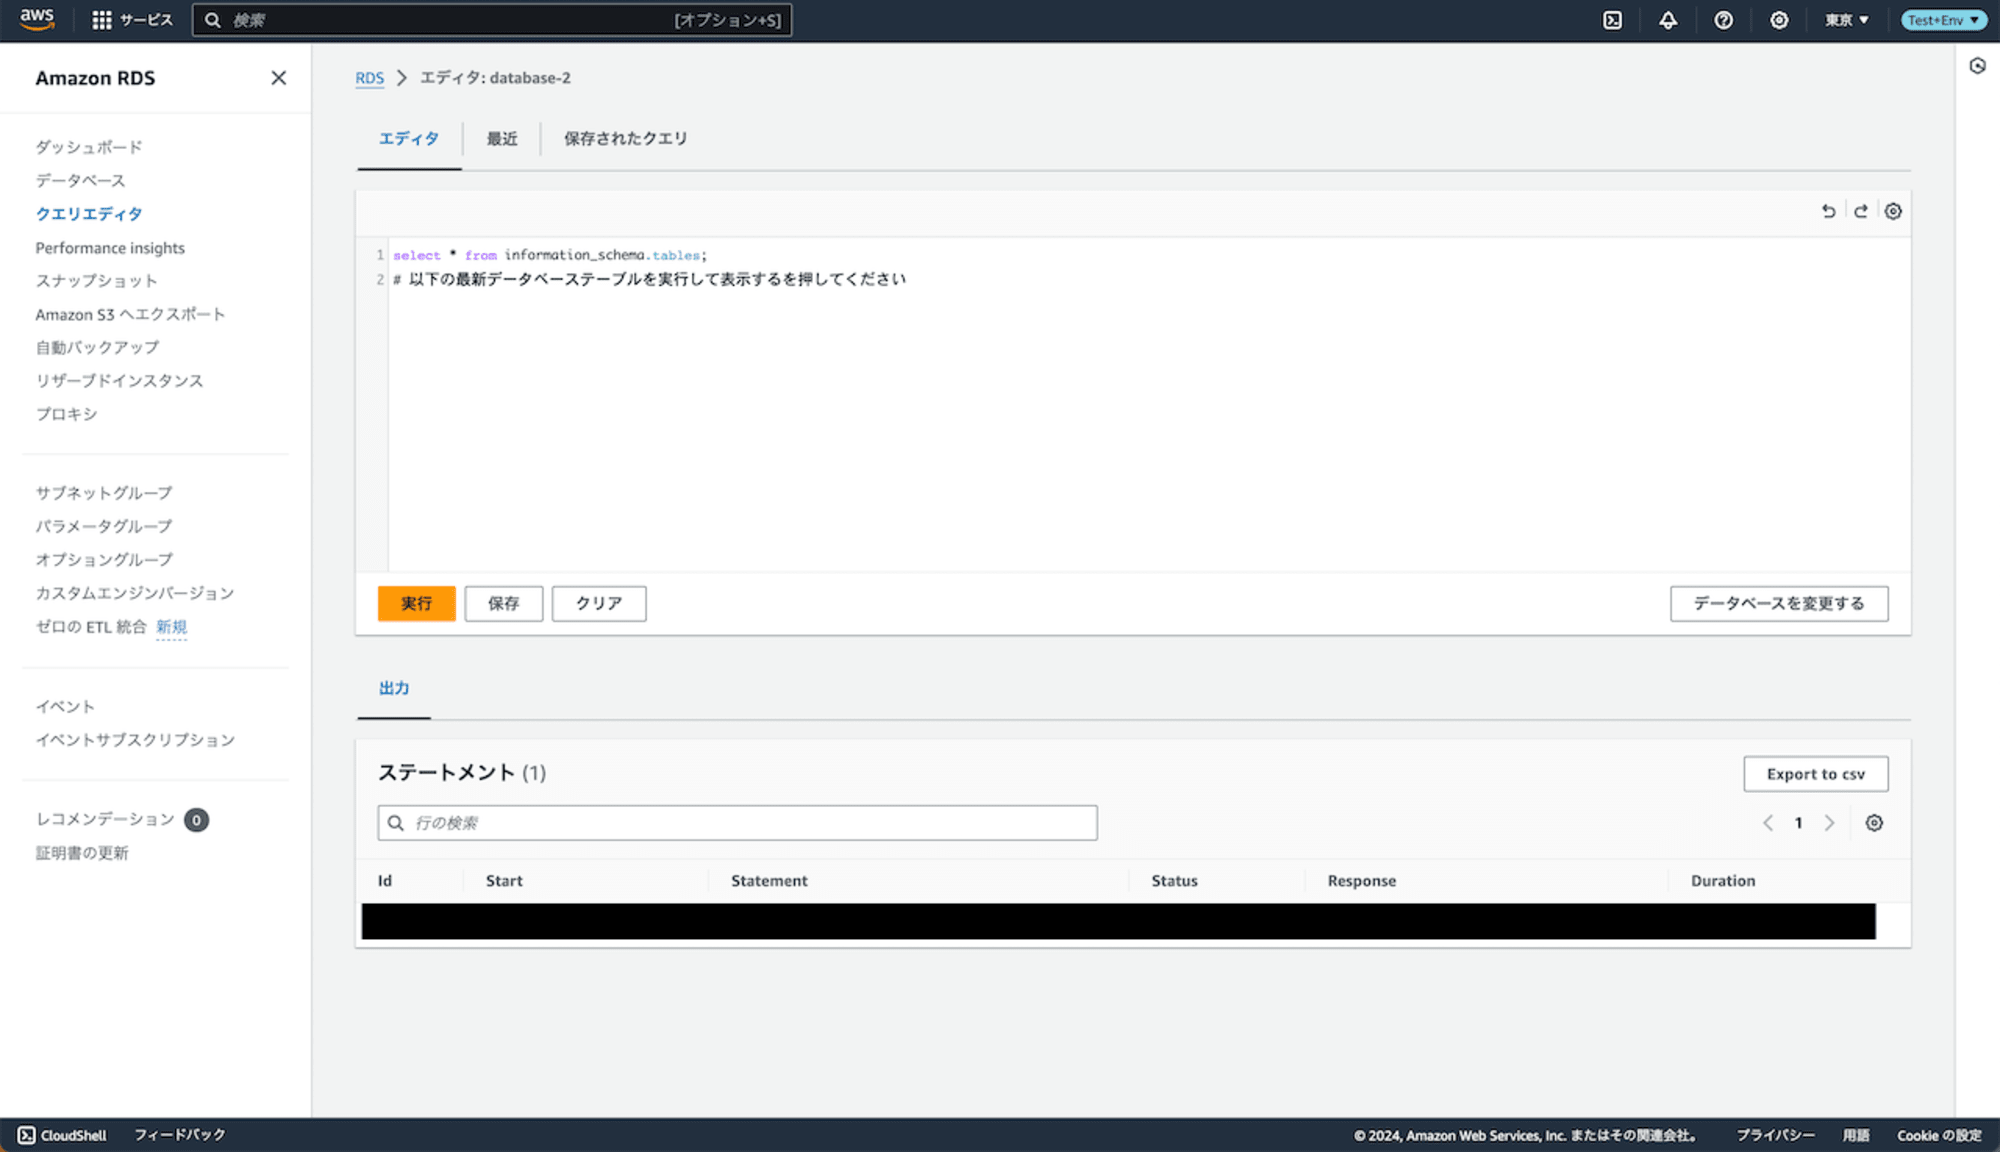The height and width of the screenshot is (1152, 2000).
Task: Open パラメータグループ
Action: pyautogui.click(x=104, y=526)
